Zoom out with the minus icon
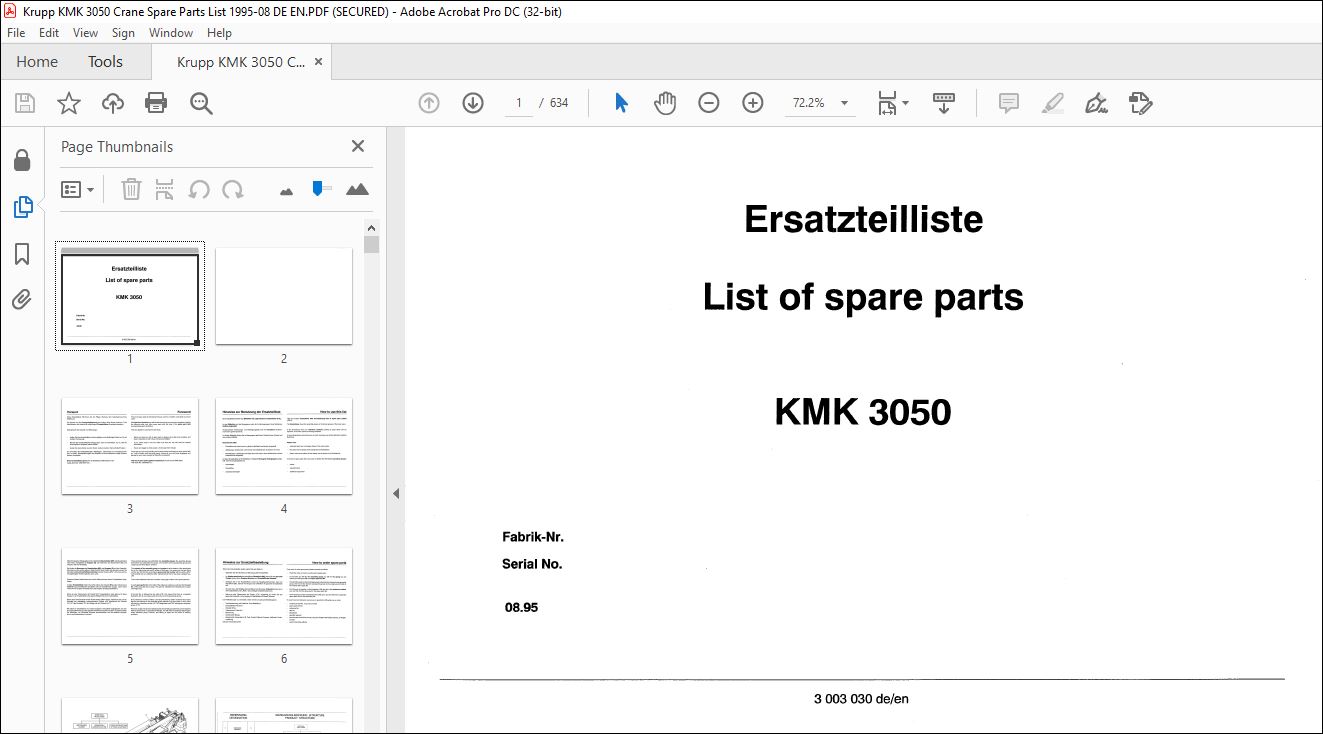The width and height of the screenshot is (1323, 734). tap(709, 103)
